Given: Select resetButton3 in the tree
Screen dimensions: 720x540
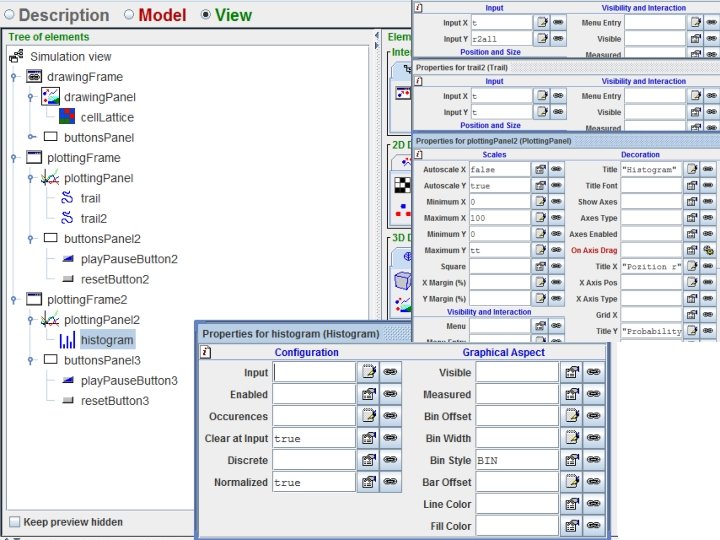Looking at the screenshot, I should tap(115, 401).
